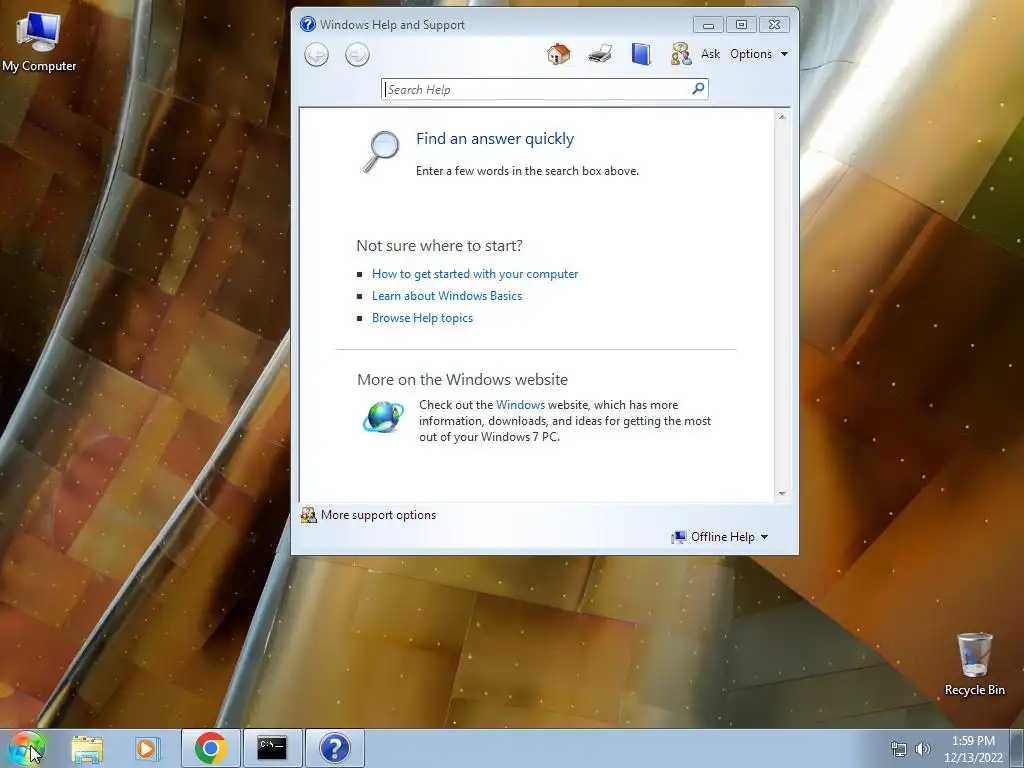Switch to Command Prompt on taskbar
This screenshot has width=1024, height=768.
click(272, 748)
